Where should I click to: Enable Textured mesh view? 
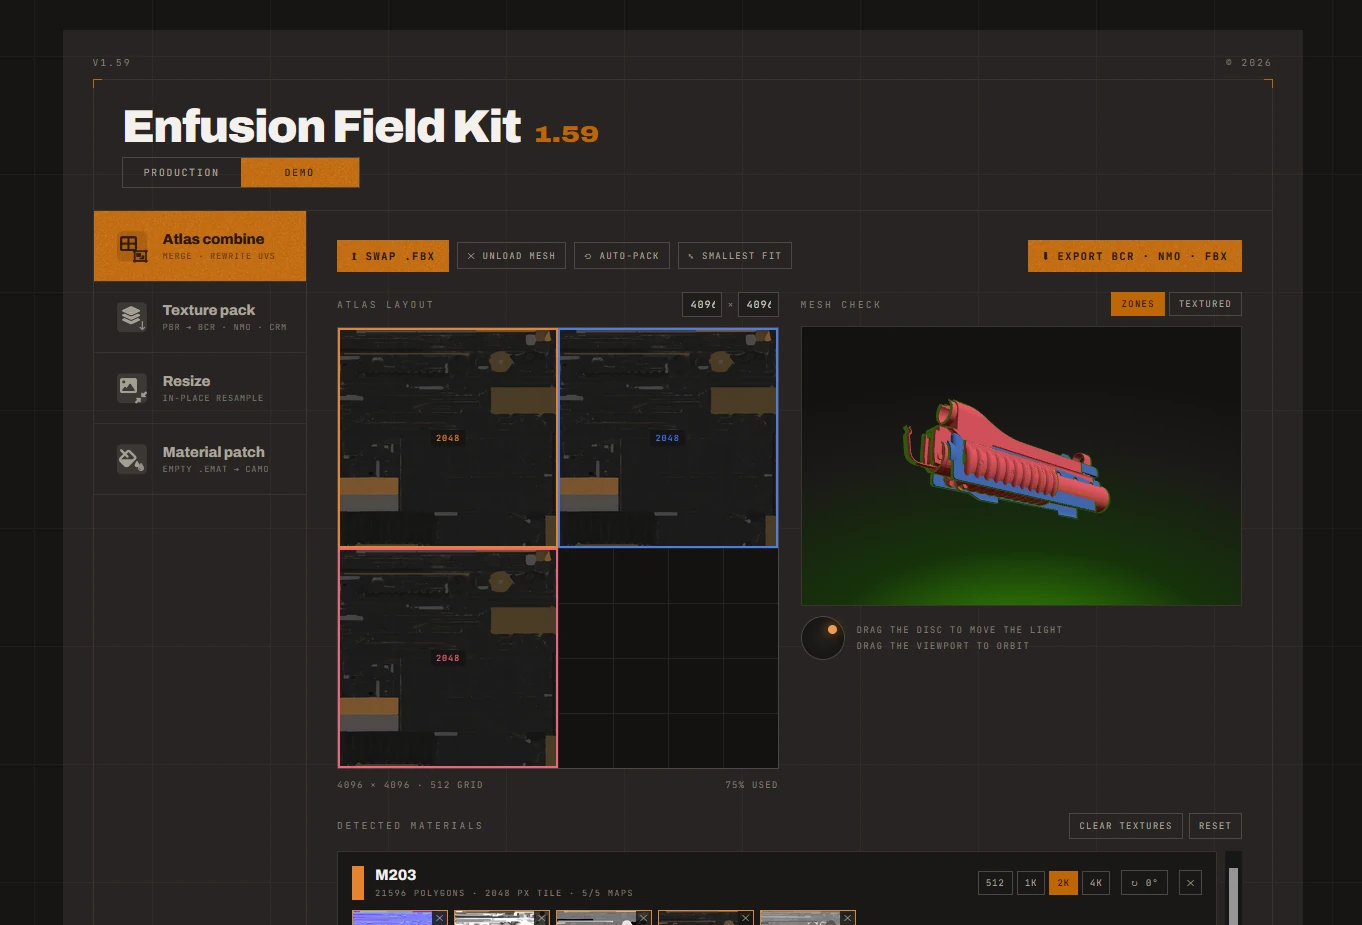pyautogui.click(x=1205, y=304)
